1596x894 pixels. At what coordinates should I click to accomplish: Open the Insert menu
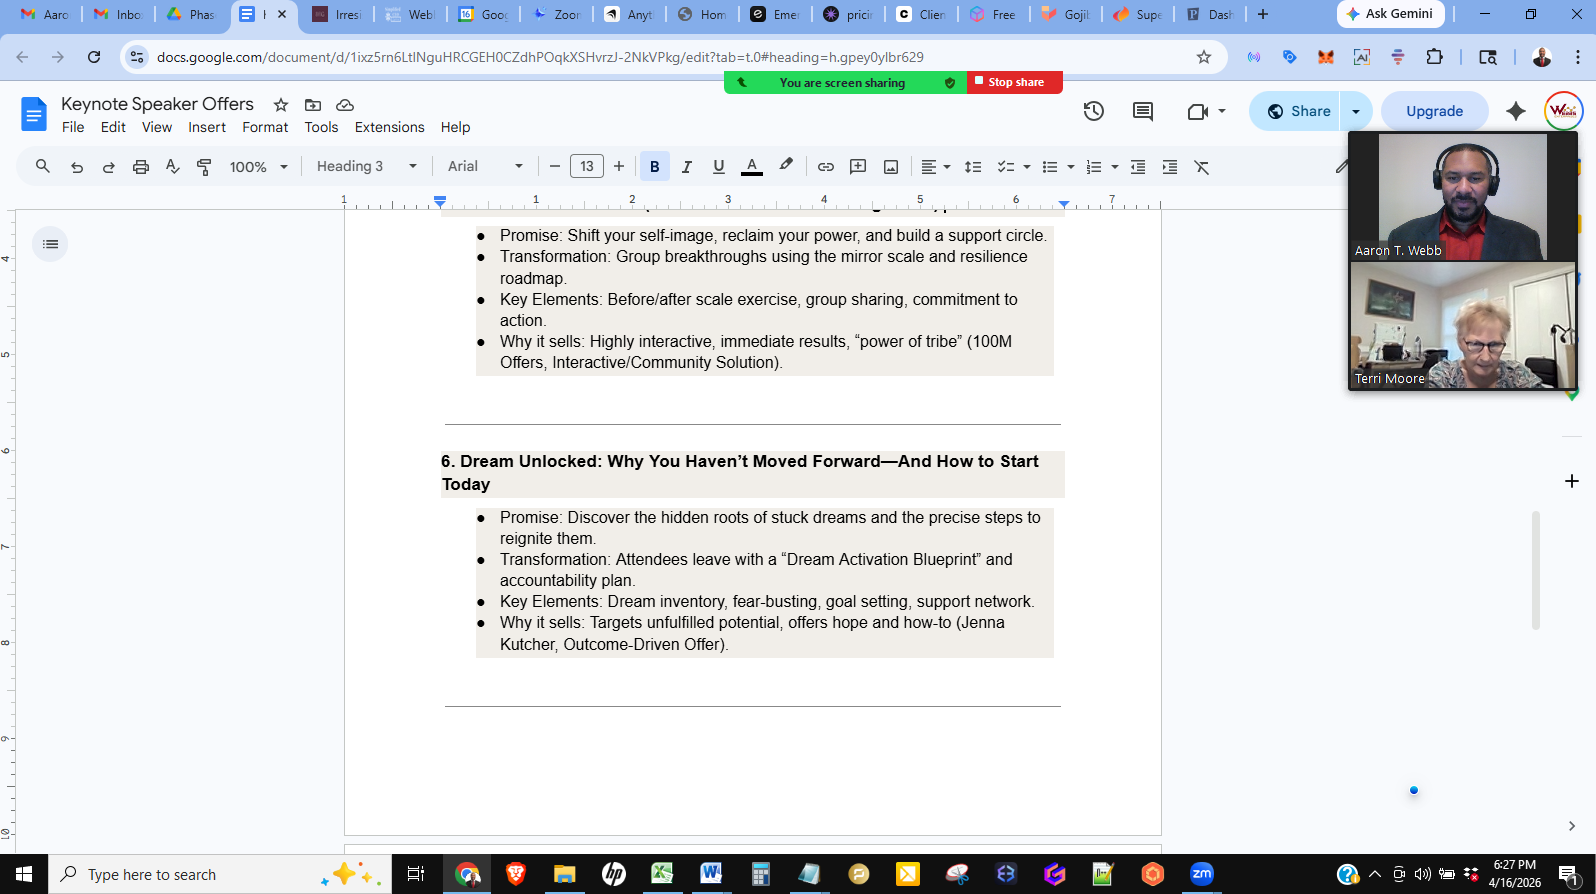(207, 127)
